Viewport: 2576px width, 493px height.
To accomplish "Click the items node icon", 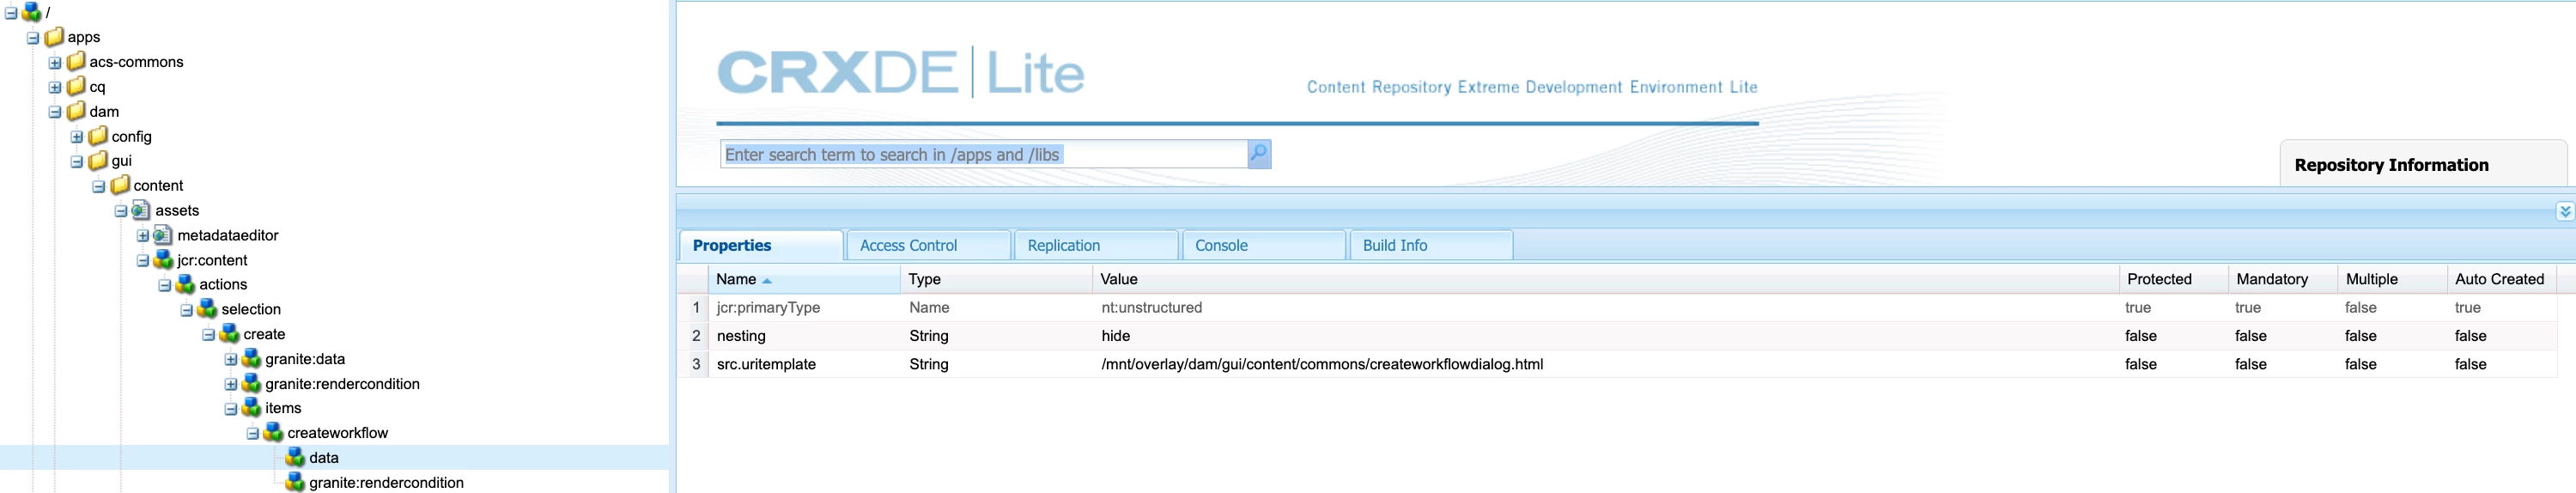I will click(x=252, y=408).
